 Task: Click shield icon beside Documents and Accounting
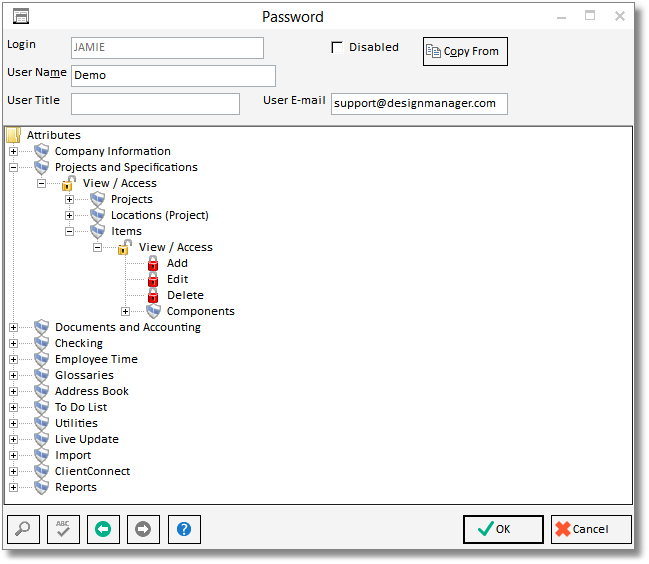click(41, 327)
